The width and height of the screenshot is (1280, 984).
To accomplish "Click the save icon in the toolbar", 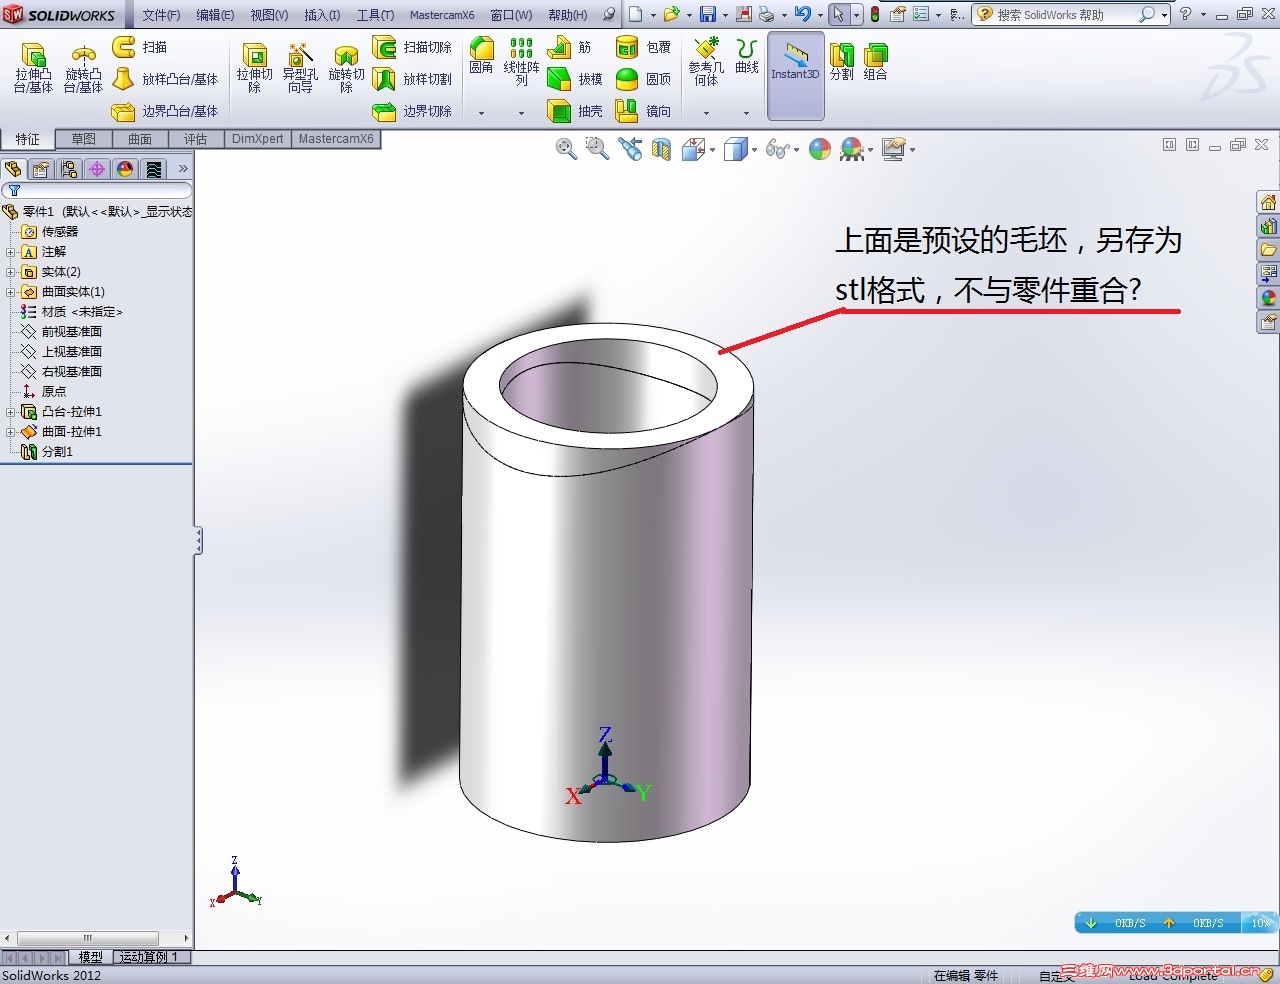I will 708,14.
